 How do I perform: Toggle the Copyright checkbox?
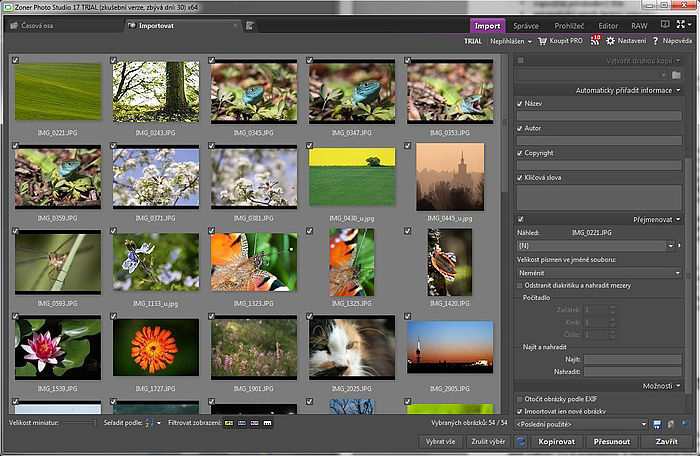click(x=520, y=153)
